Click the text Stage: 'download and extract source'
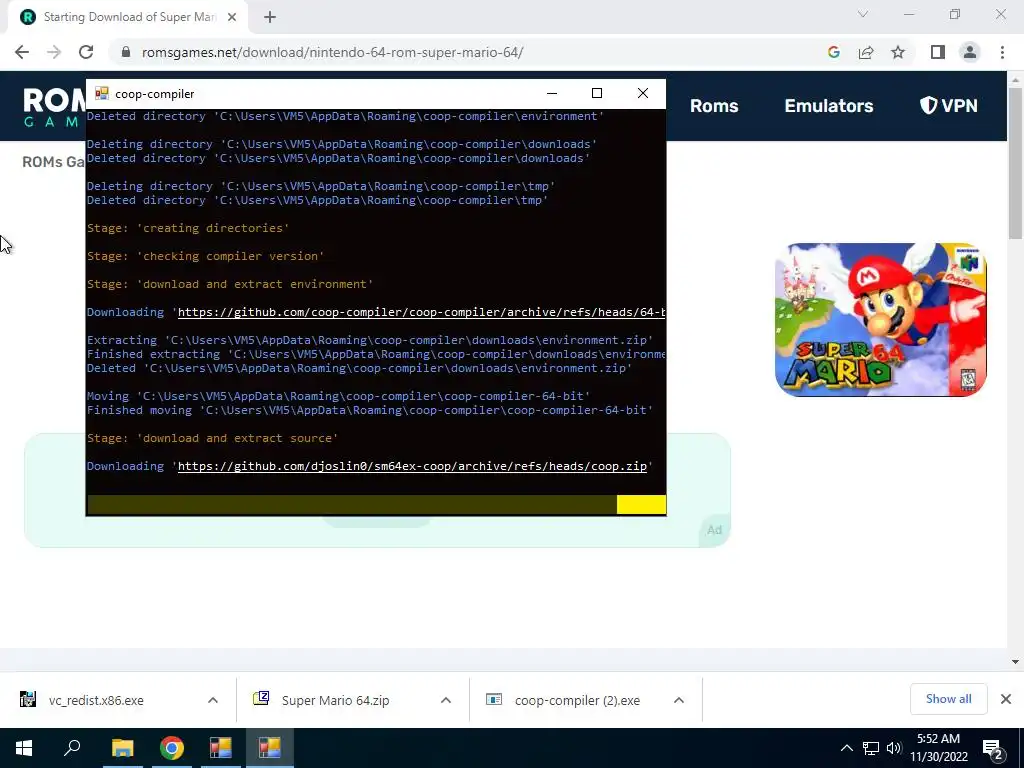The image size is (1024, 768). 212,438
